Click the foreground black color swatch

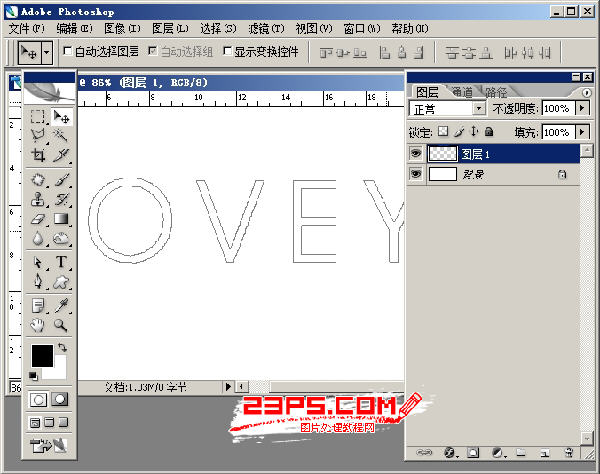pos(41,355)
